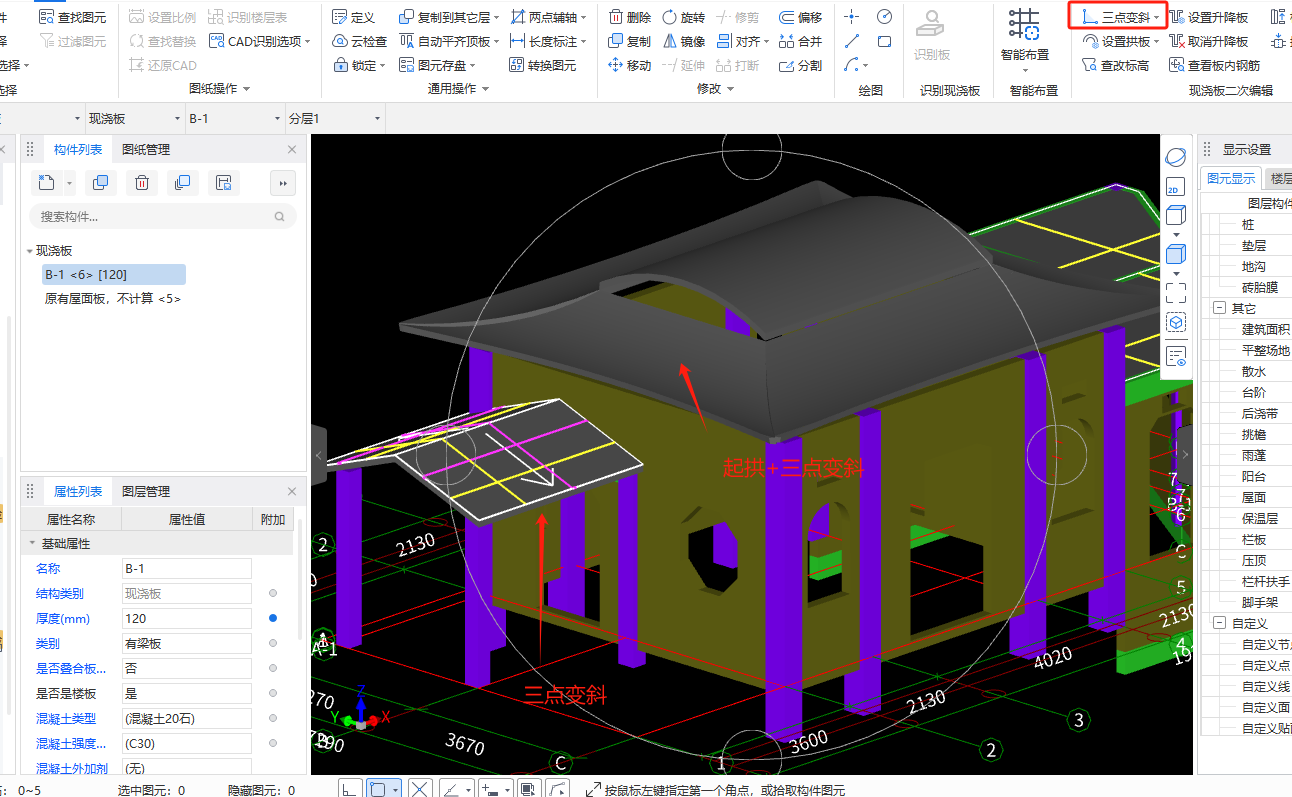
Task: Select the 图元显示 tab
Action: 1231,179
